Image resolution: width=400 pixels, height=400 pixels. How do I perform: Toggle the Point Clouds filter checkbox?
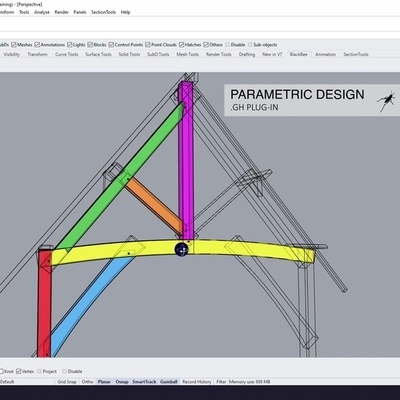pos(148,45)
